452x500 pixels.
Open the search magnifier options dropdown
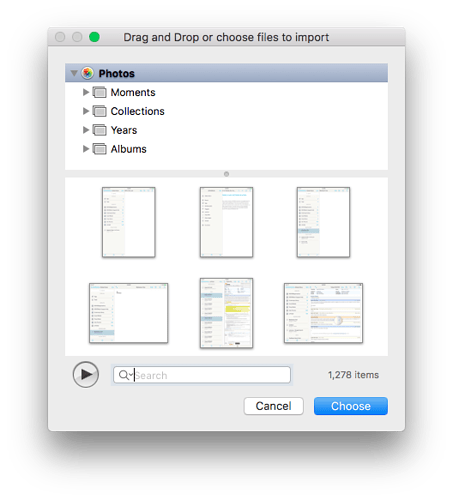pyautogui.click(x=125, y=375)
